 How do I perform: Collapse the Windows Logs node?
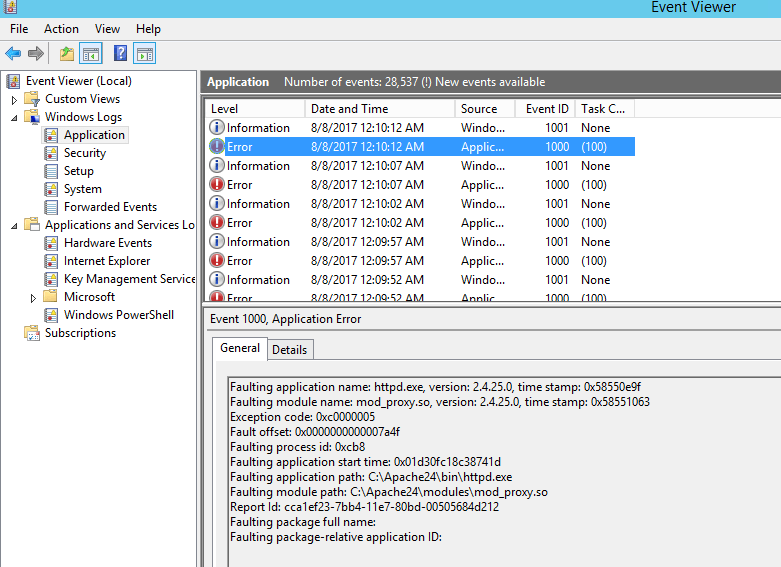click(x=14, y=117)
